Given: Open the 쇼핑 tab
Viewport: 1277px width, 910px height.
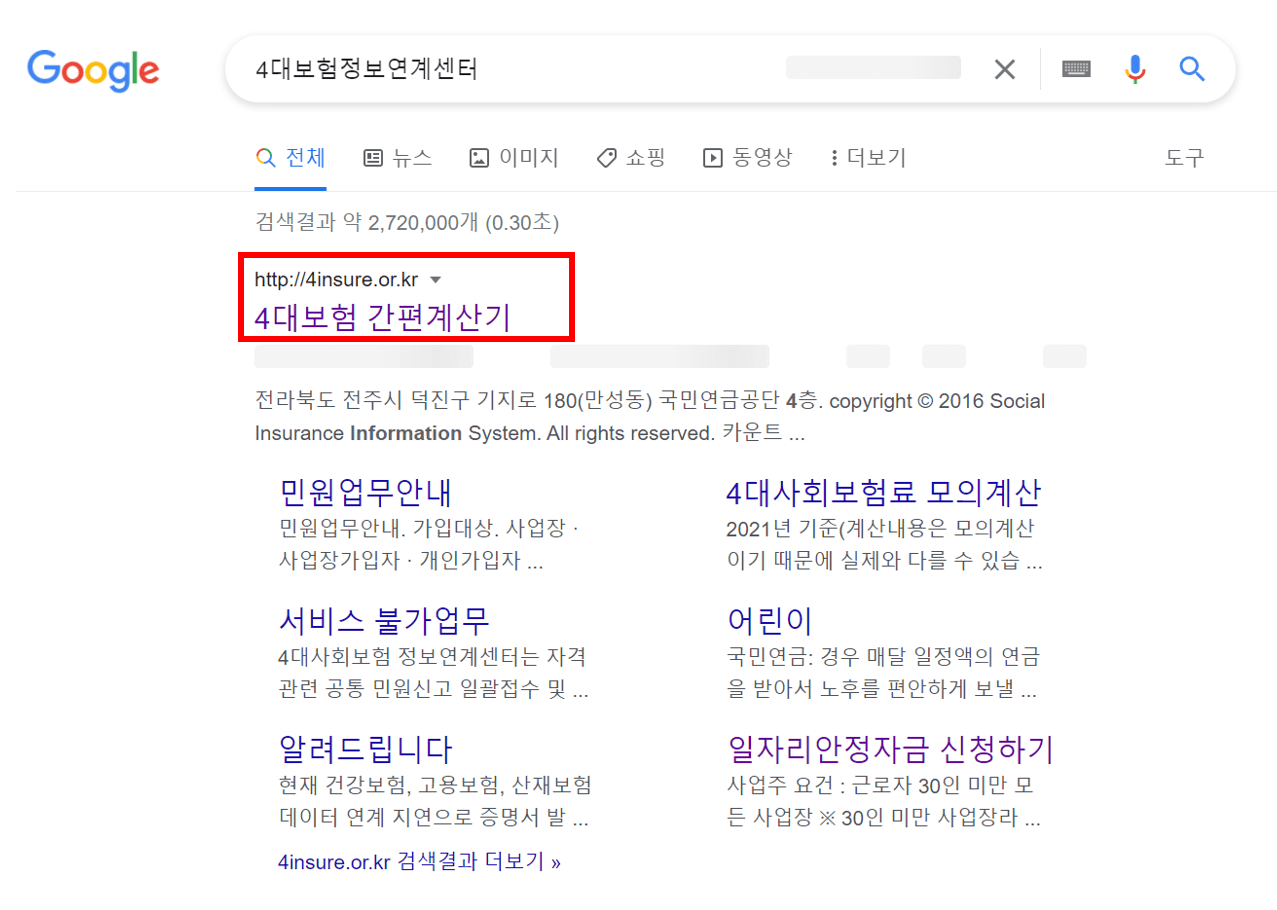Looking at the screenshot, I should (630, 158).
